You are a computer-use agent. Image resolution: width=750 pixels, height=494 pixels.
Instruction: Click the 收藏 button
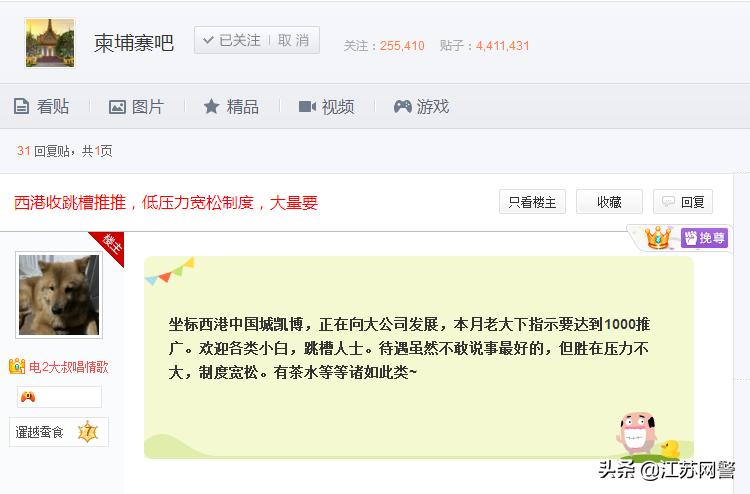[609, 202]
